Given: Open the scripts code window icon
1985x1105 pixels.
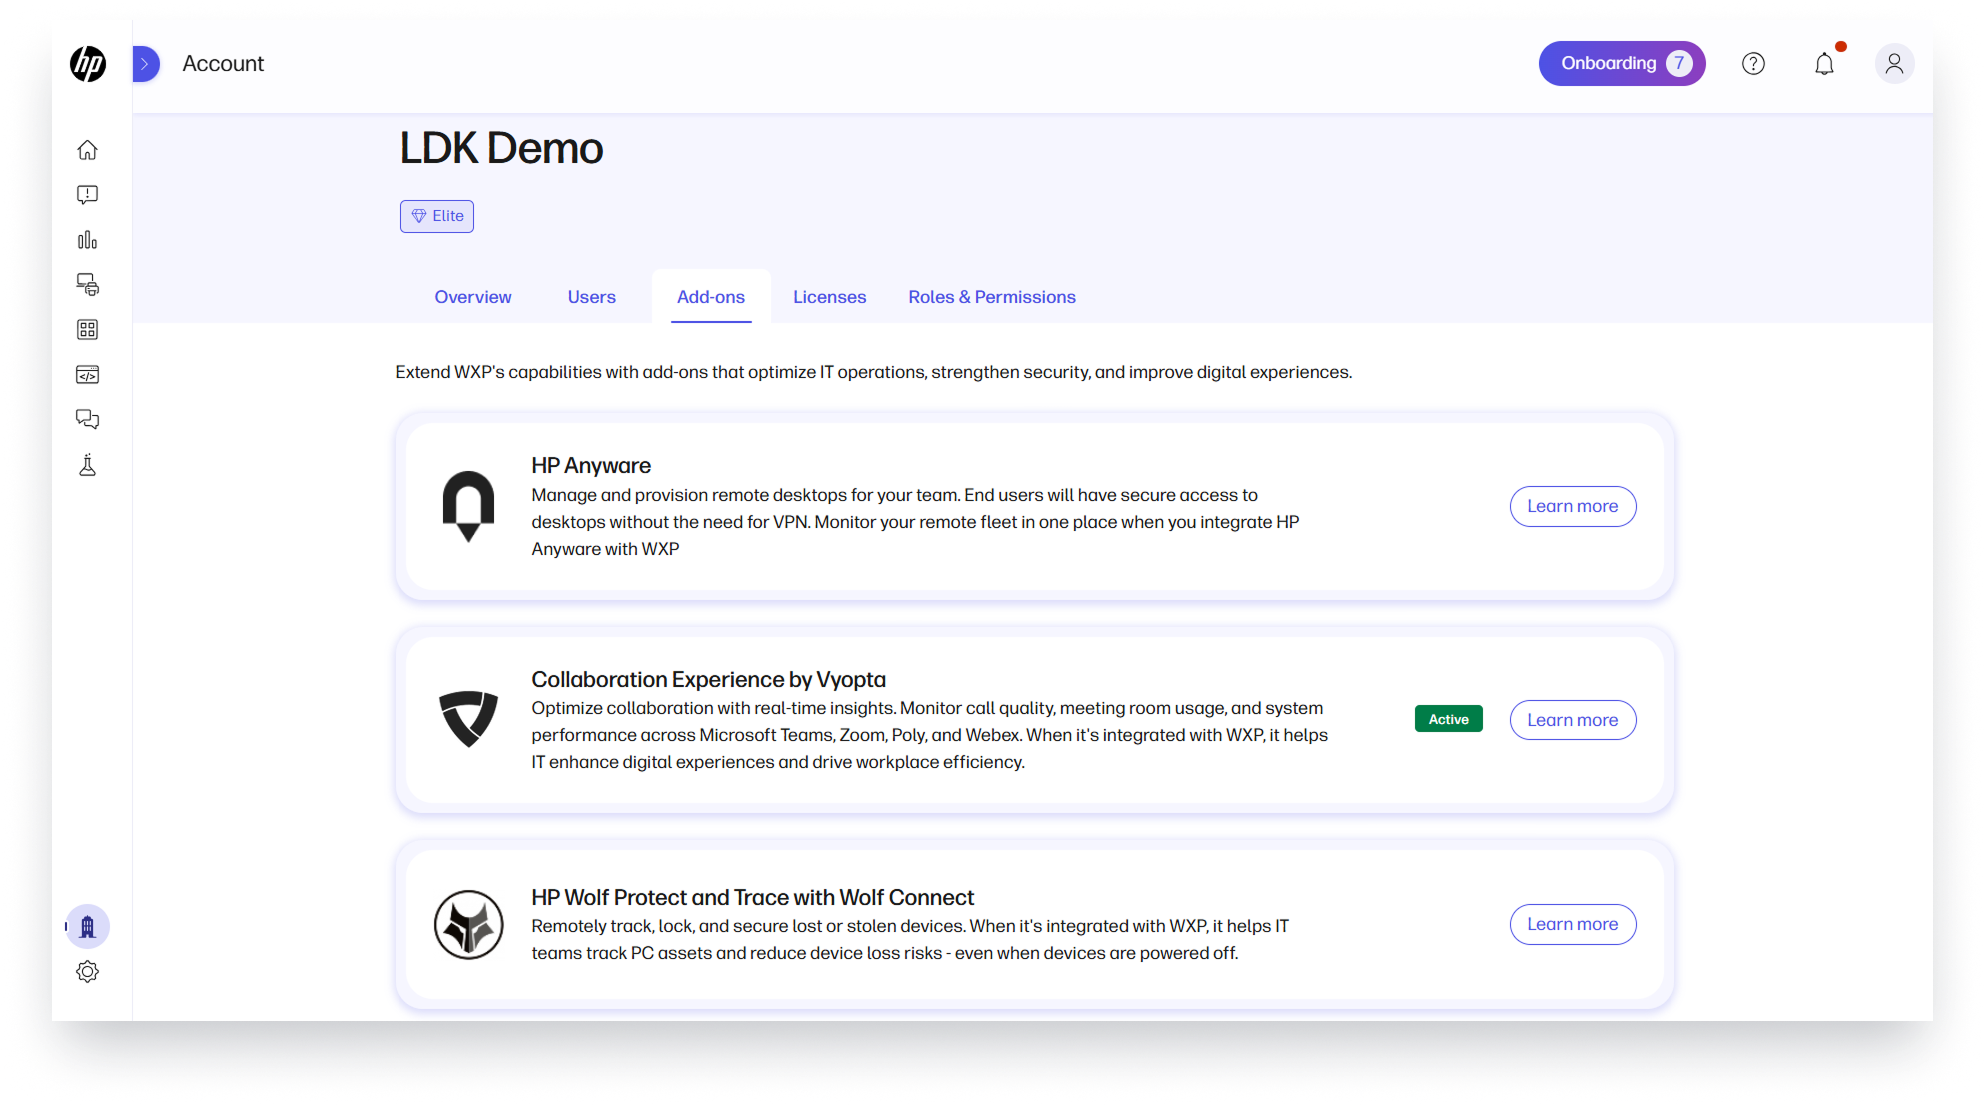Looking at the screenshot, I should (88, 375).
